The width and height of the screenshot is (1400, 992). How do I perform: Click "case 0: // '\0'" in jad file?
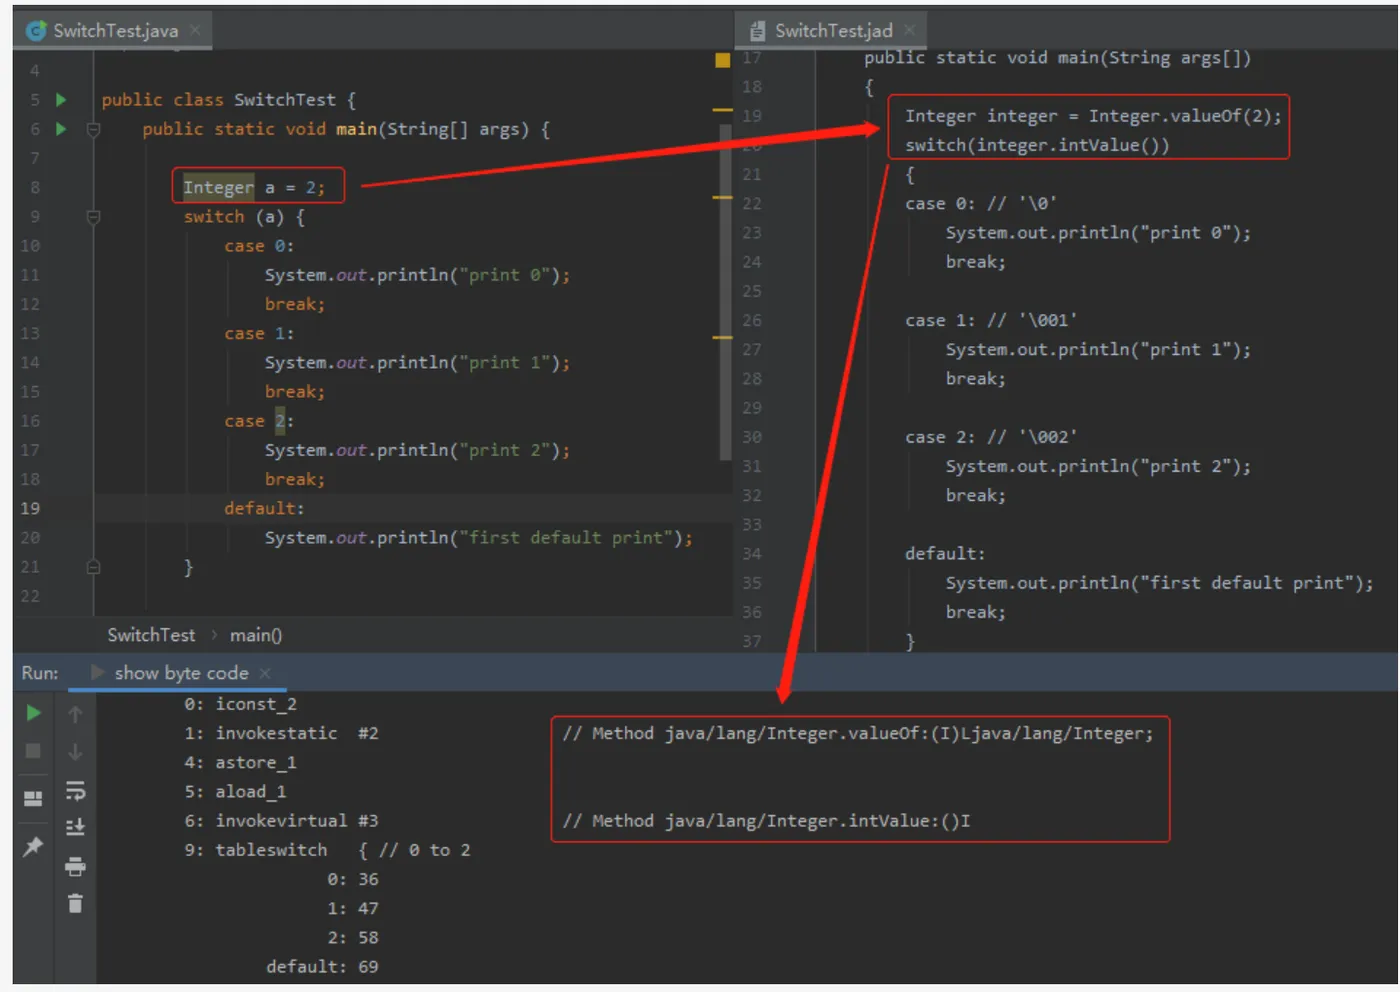pyautogui.click(x=981, y=204)
